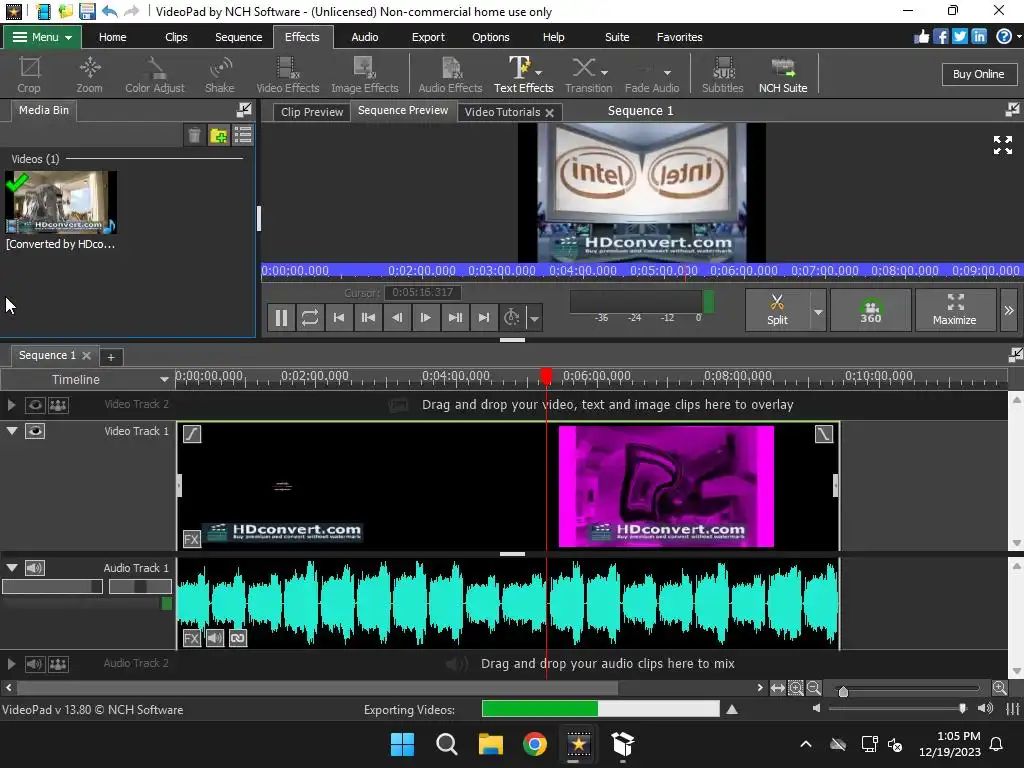Screen dimensions: 1024x768
Task: Switch to the Clips tab
Action: click(176, 37)
